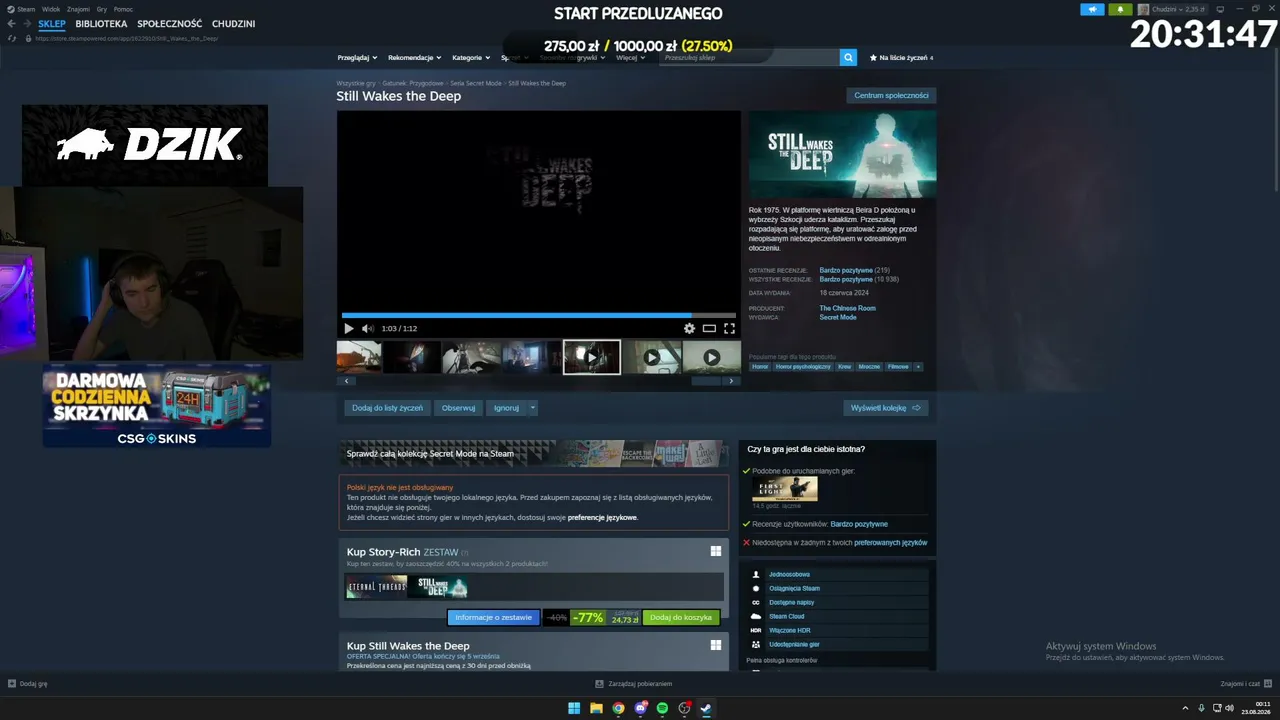The width and height of the screenshot is (1280, 720).
Task: Expand the Rekomendacje dropdown menu
Action: (415, 58)
